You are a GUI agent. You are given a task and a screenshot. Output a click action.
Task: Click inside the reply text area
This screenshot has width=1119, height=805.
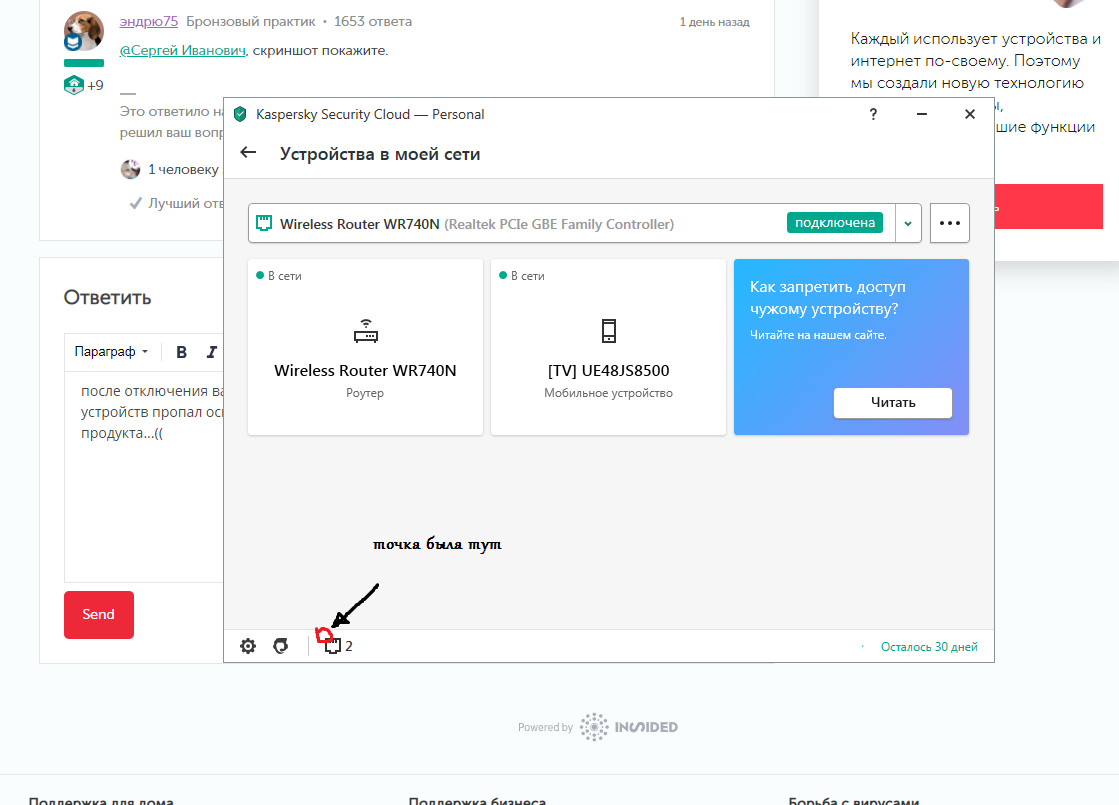(144, 477)
